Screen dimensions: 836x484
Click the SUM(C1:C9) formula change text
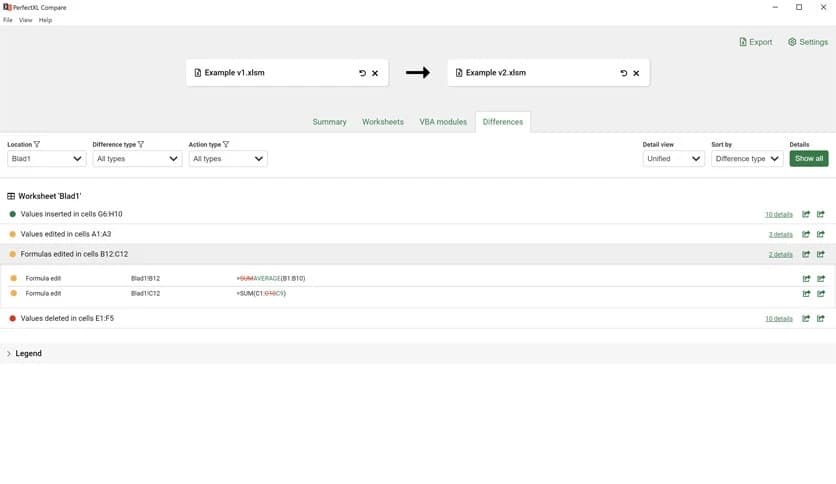click(x=261, y=293)
